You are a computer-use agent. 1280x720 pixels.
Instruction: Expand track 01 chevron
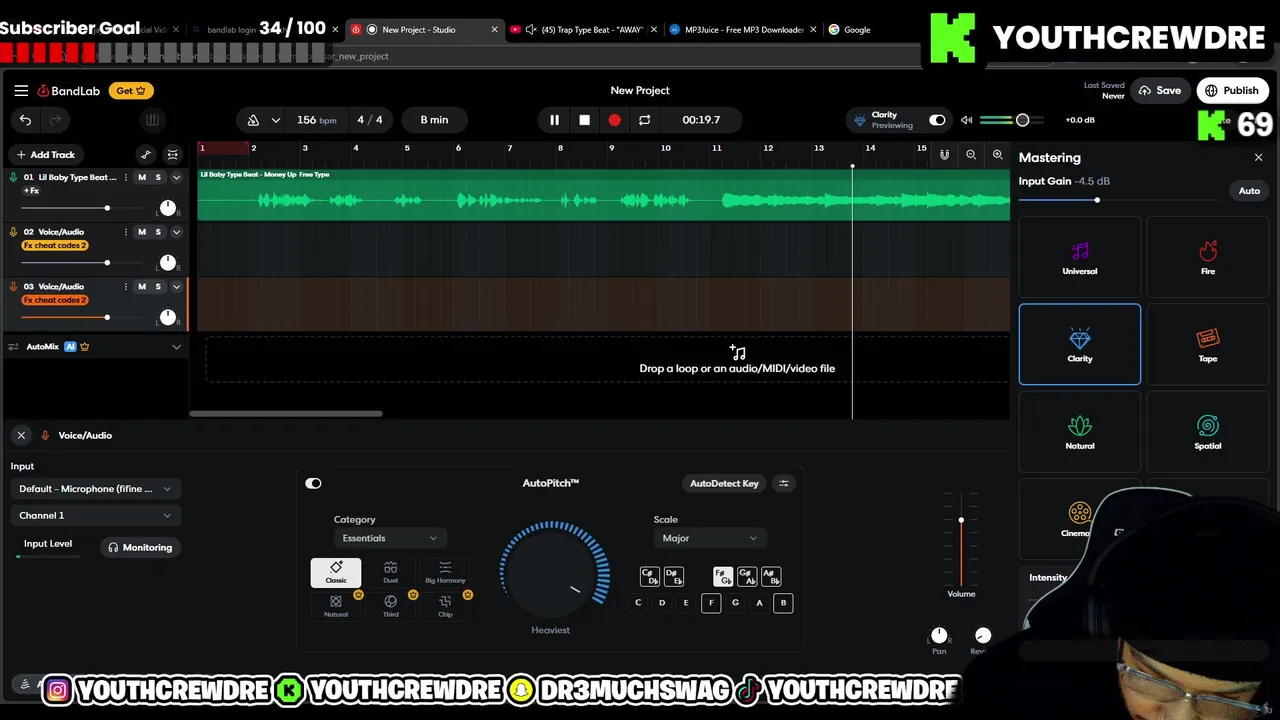pyautogui.click(x=176, y=177)
